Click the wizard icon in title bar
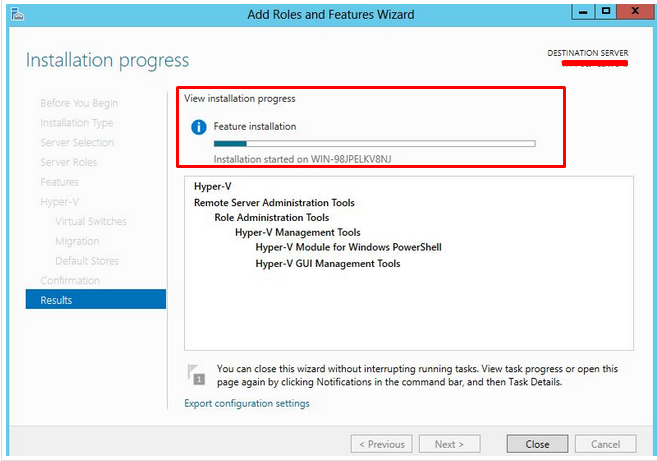Screen dimensions: 657x461 point(18,15)
